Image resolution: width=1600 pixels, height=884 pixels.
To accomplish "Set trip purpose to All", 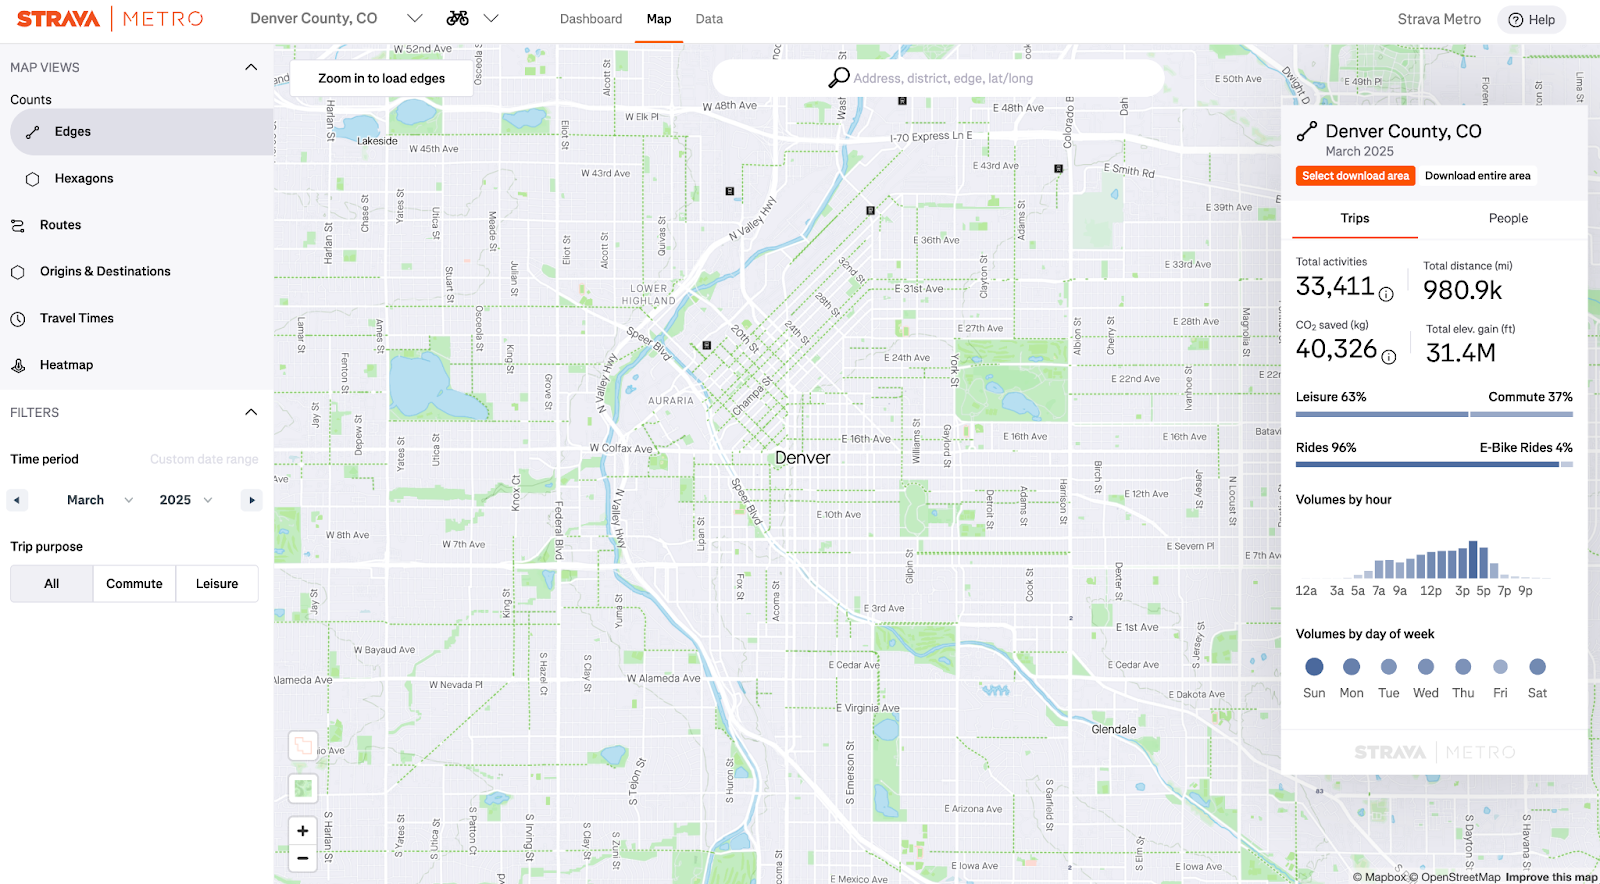I will coord(52,584).
